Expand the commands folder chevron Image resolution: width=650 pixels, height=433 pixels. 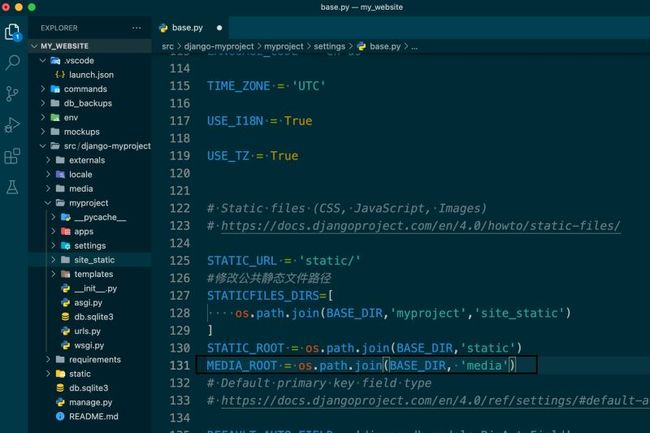tap(43, 89)
